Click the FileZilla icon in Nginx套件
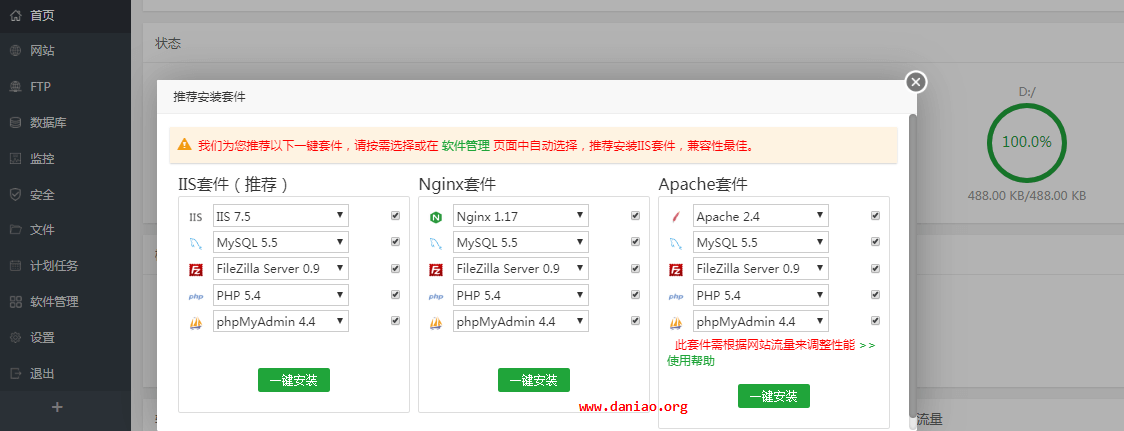This screenshot has height=431, width=1124. pos(435,270)
